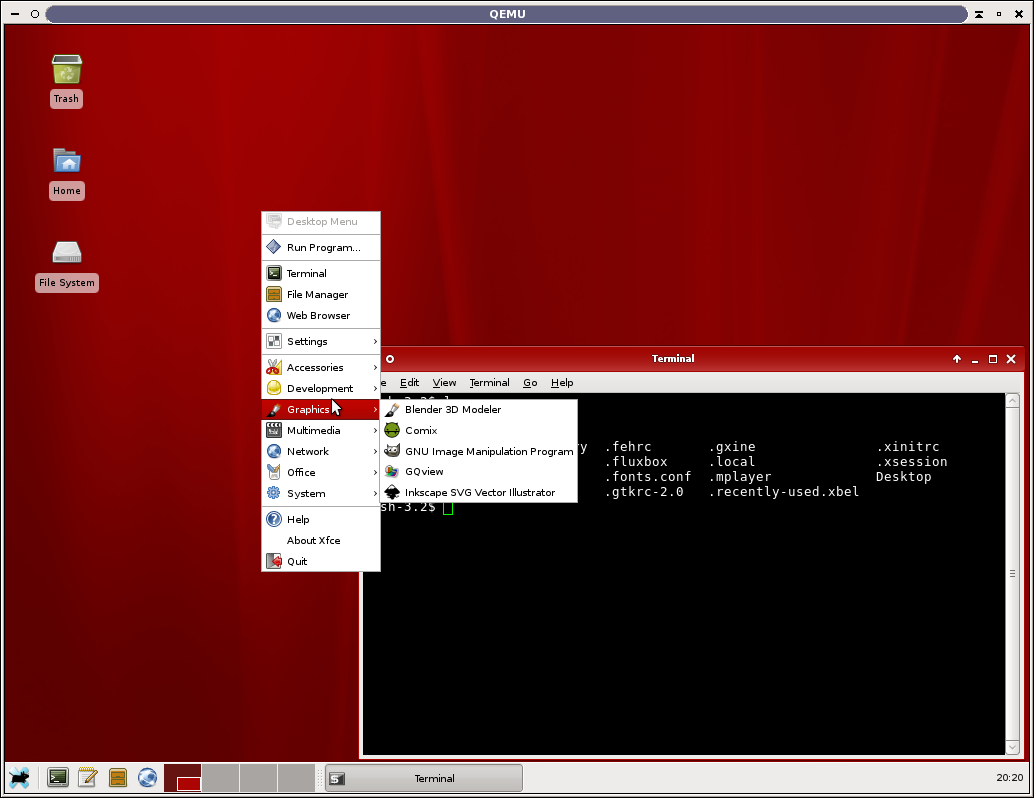
Task: Click the Accessories scissors icon
Action: [x=274, y=367]
